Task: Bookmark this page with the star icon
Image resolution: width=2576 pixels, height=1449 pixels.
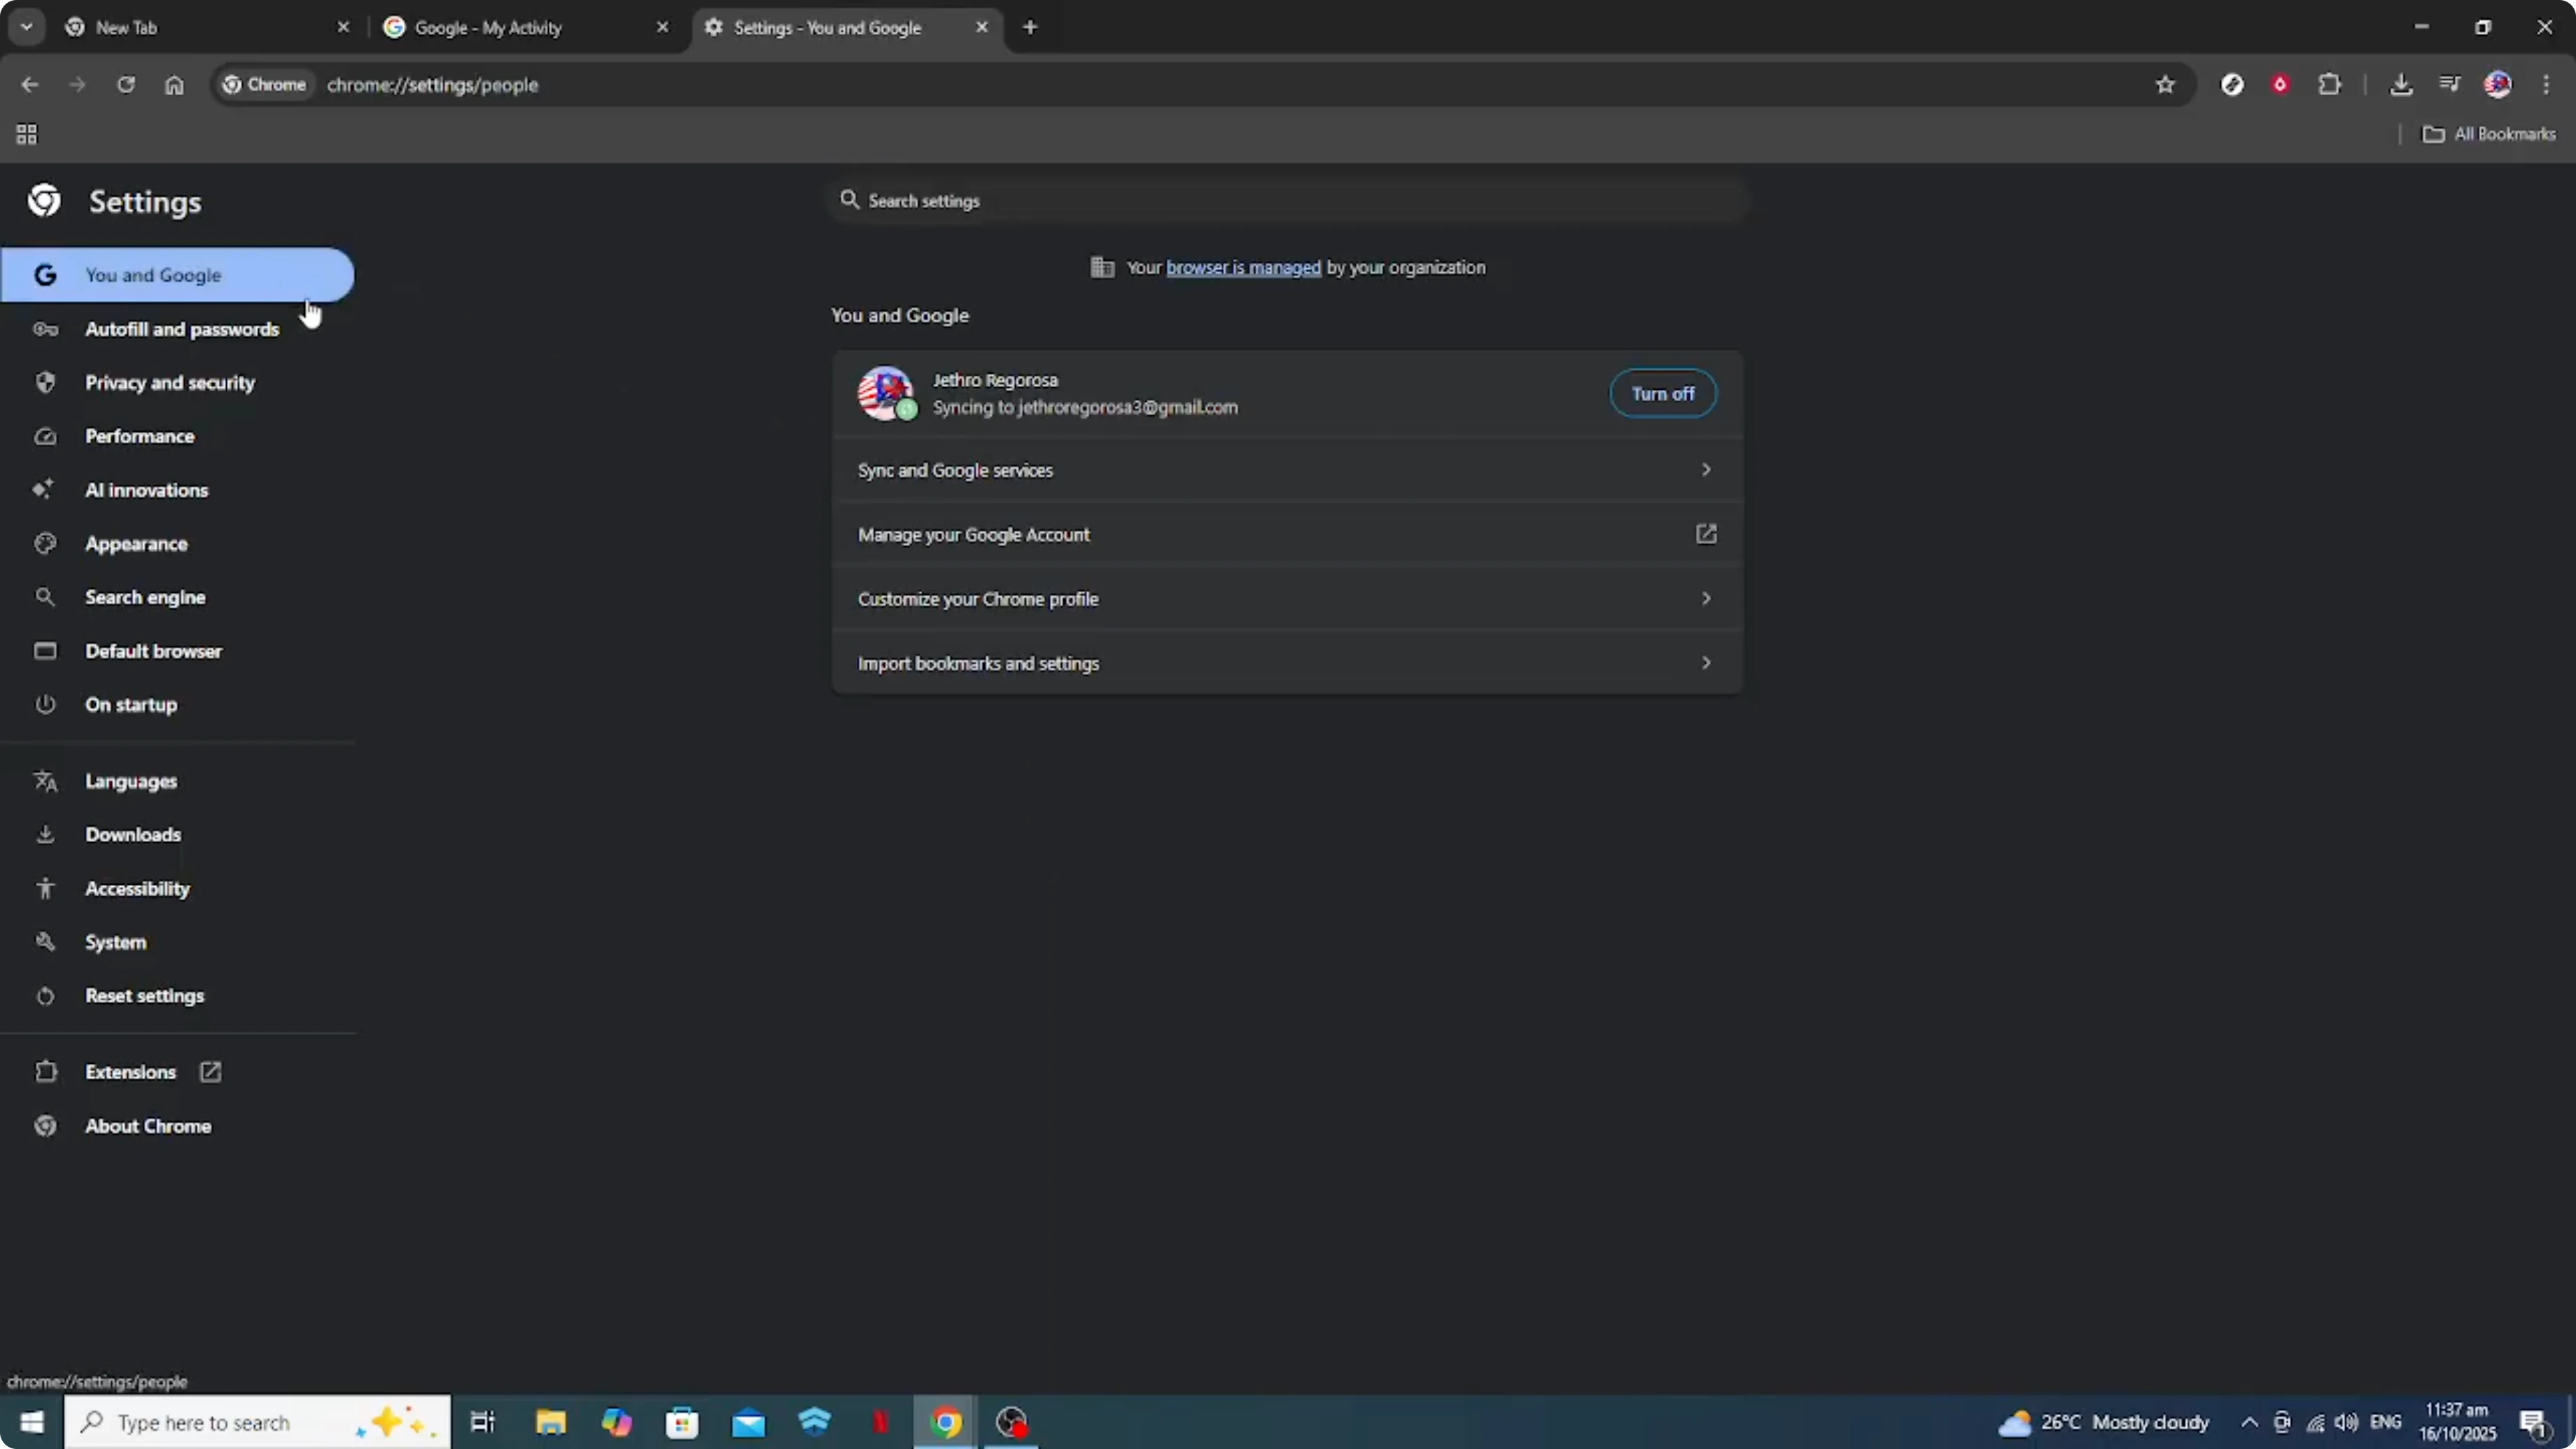Action: (2165, 85)
